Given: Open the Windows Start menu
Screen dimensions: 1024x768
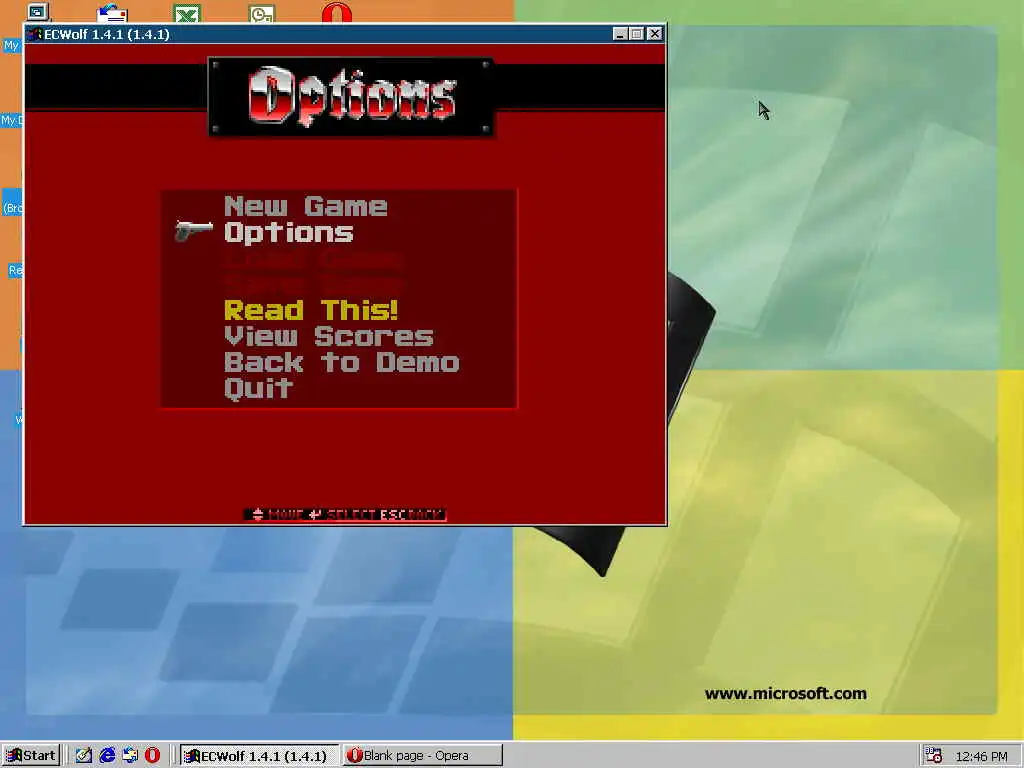Looking at the screenshot, I should click(x=31, y=756).
